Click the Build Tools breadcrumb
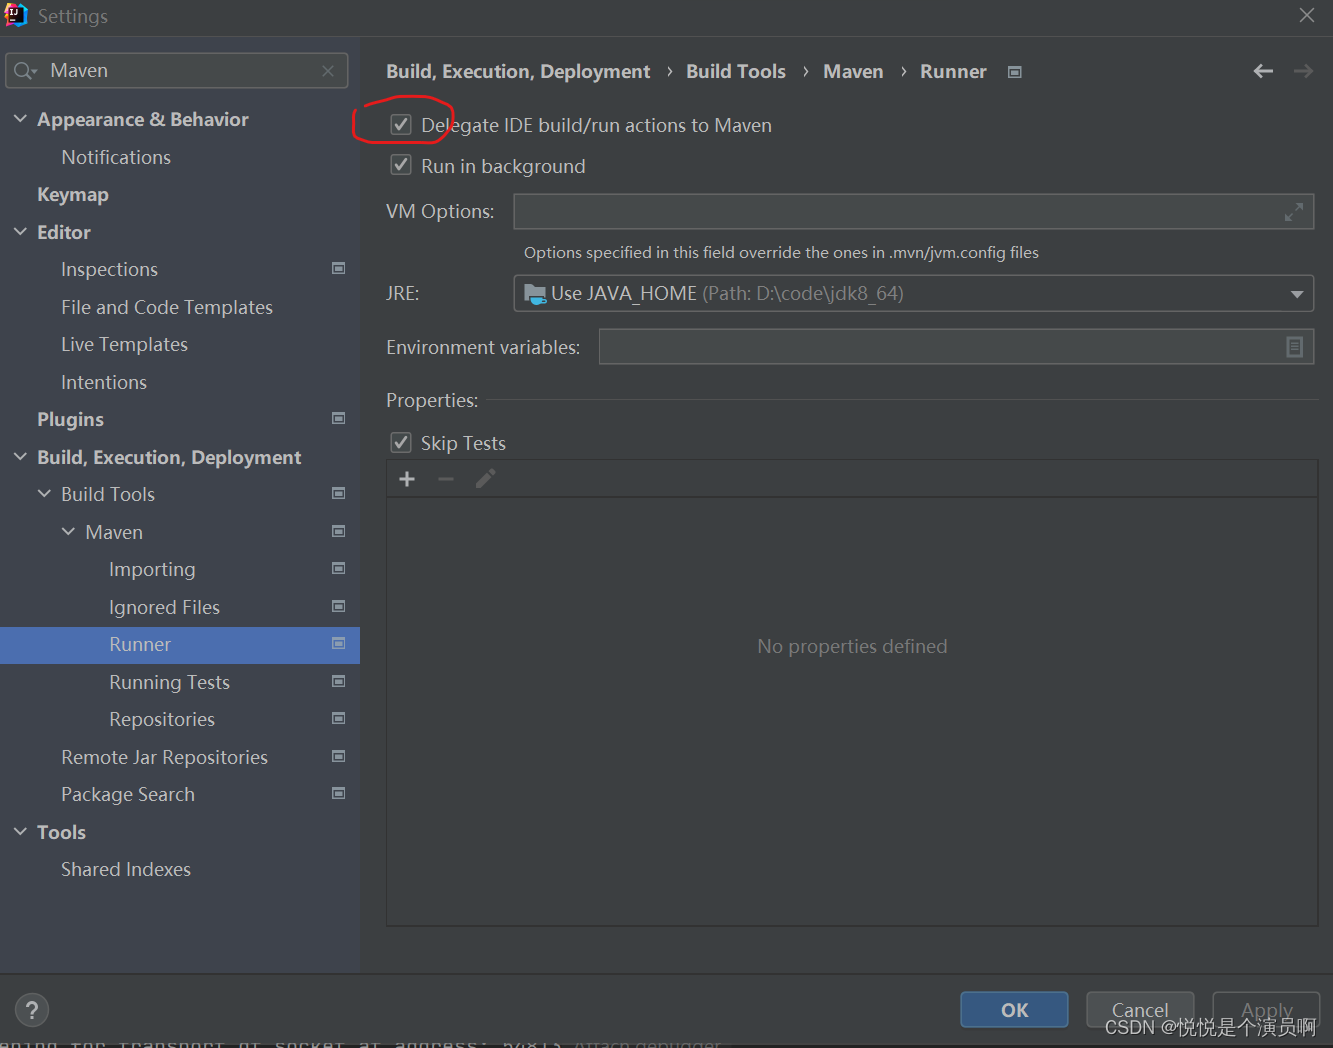This screenshot has height=1048, width=1333. coord(736,72)
